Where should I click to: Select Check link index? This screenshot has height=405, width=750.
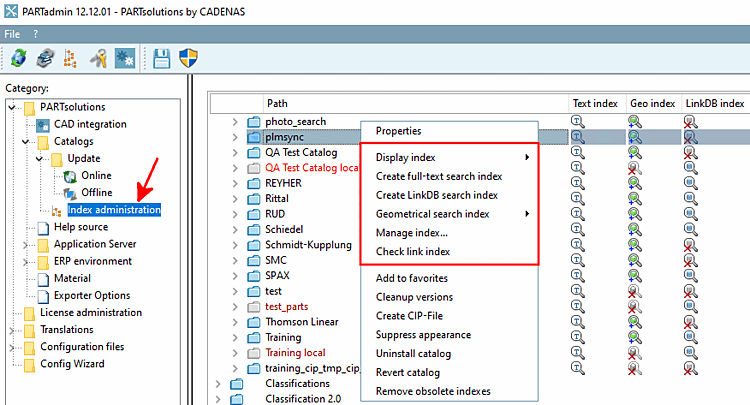click(413, 252)
